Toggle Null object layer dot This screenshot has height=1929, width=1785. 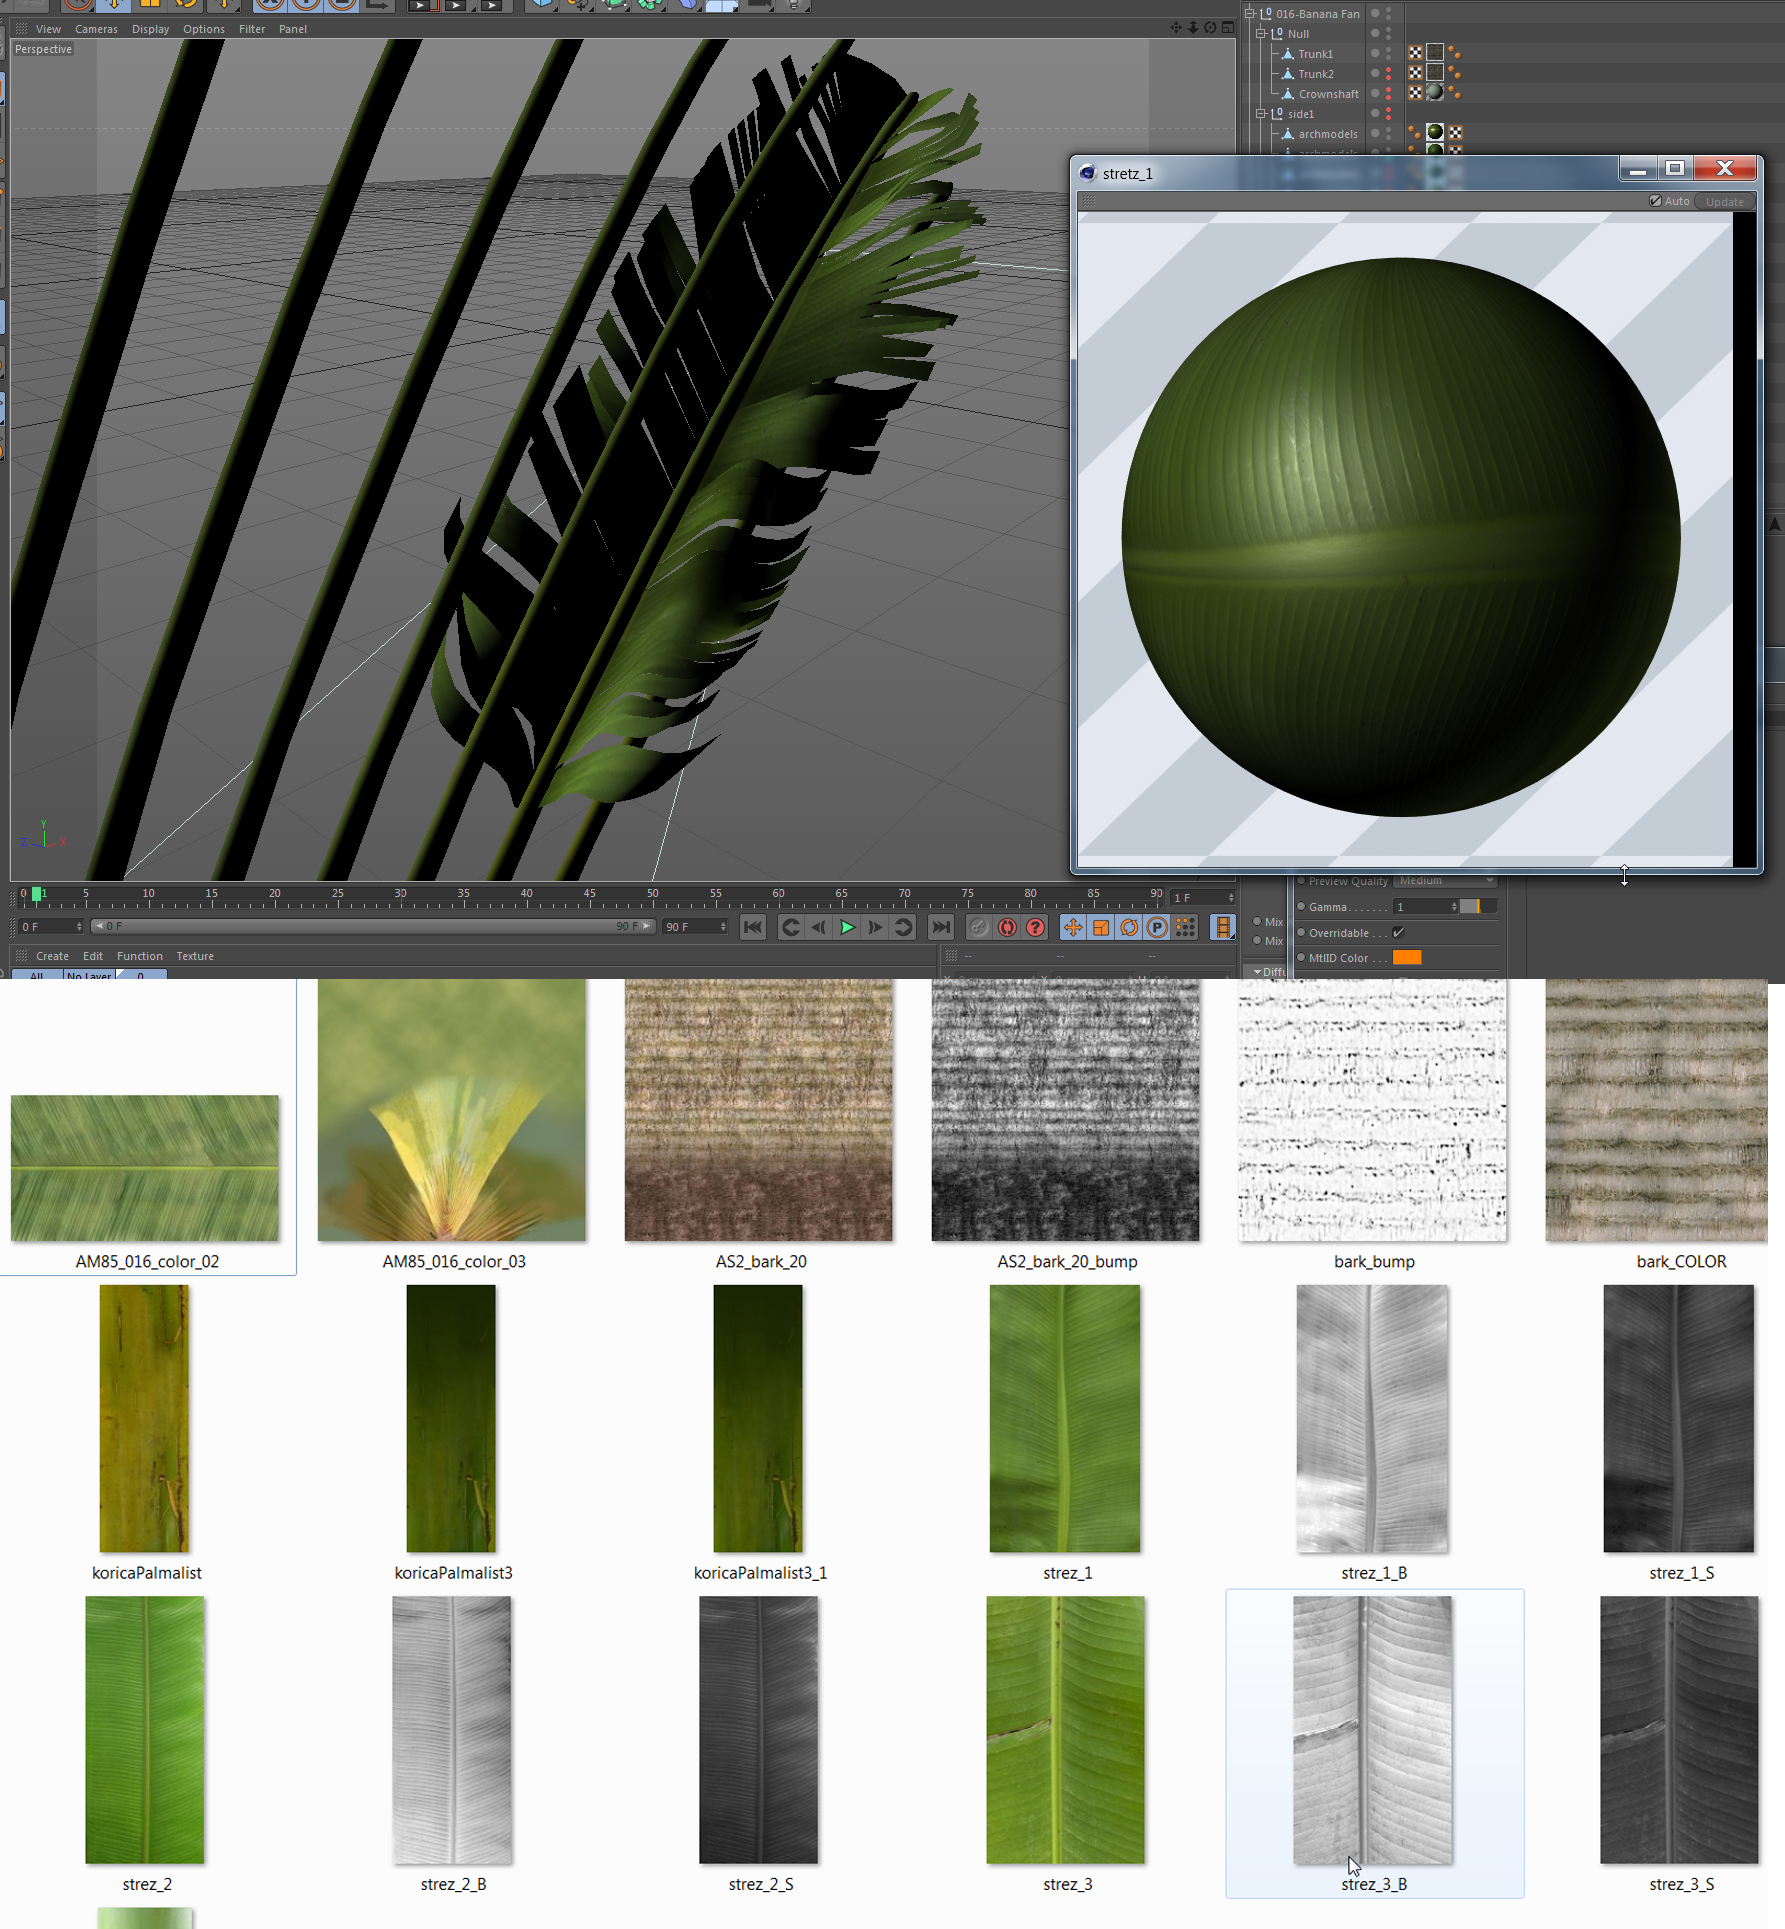[x=1375, y=33]
